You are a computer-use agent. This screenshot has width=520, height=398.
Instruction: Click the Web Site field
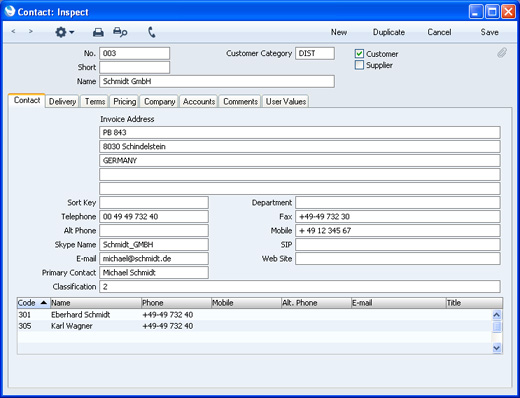[x=398, y=258]
